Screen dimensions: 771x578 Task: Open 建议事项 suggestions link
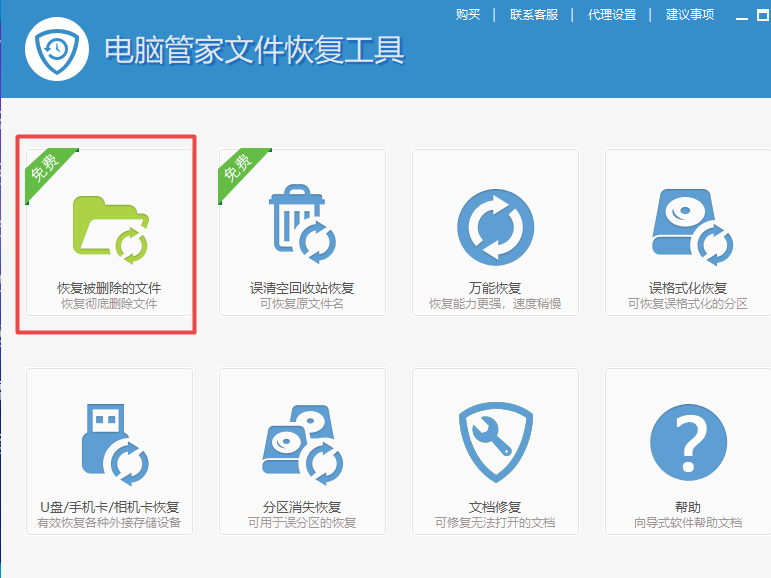(690, 15)
